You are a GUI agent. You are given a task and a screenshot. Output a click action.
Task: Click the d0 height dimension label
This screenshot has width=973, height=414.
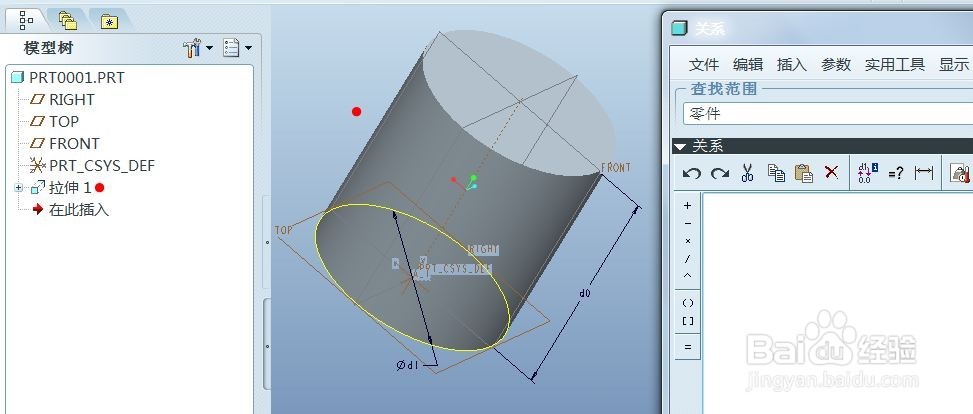point(584,293)
